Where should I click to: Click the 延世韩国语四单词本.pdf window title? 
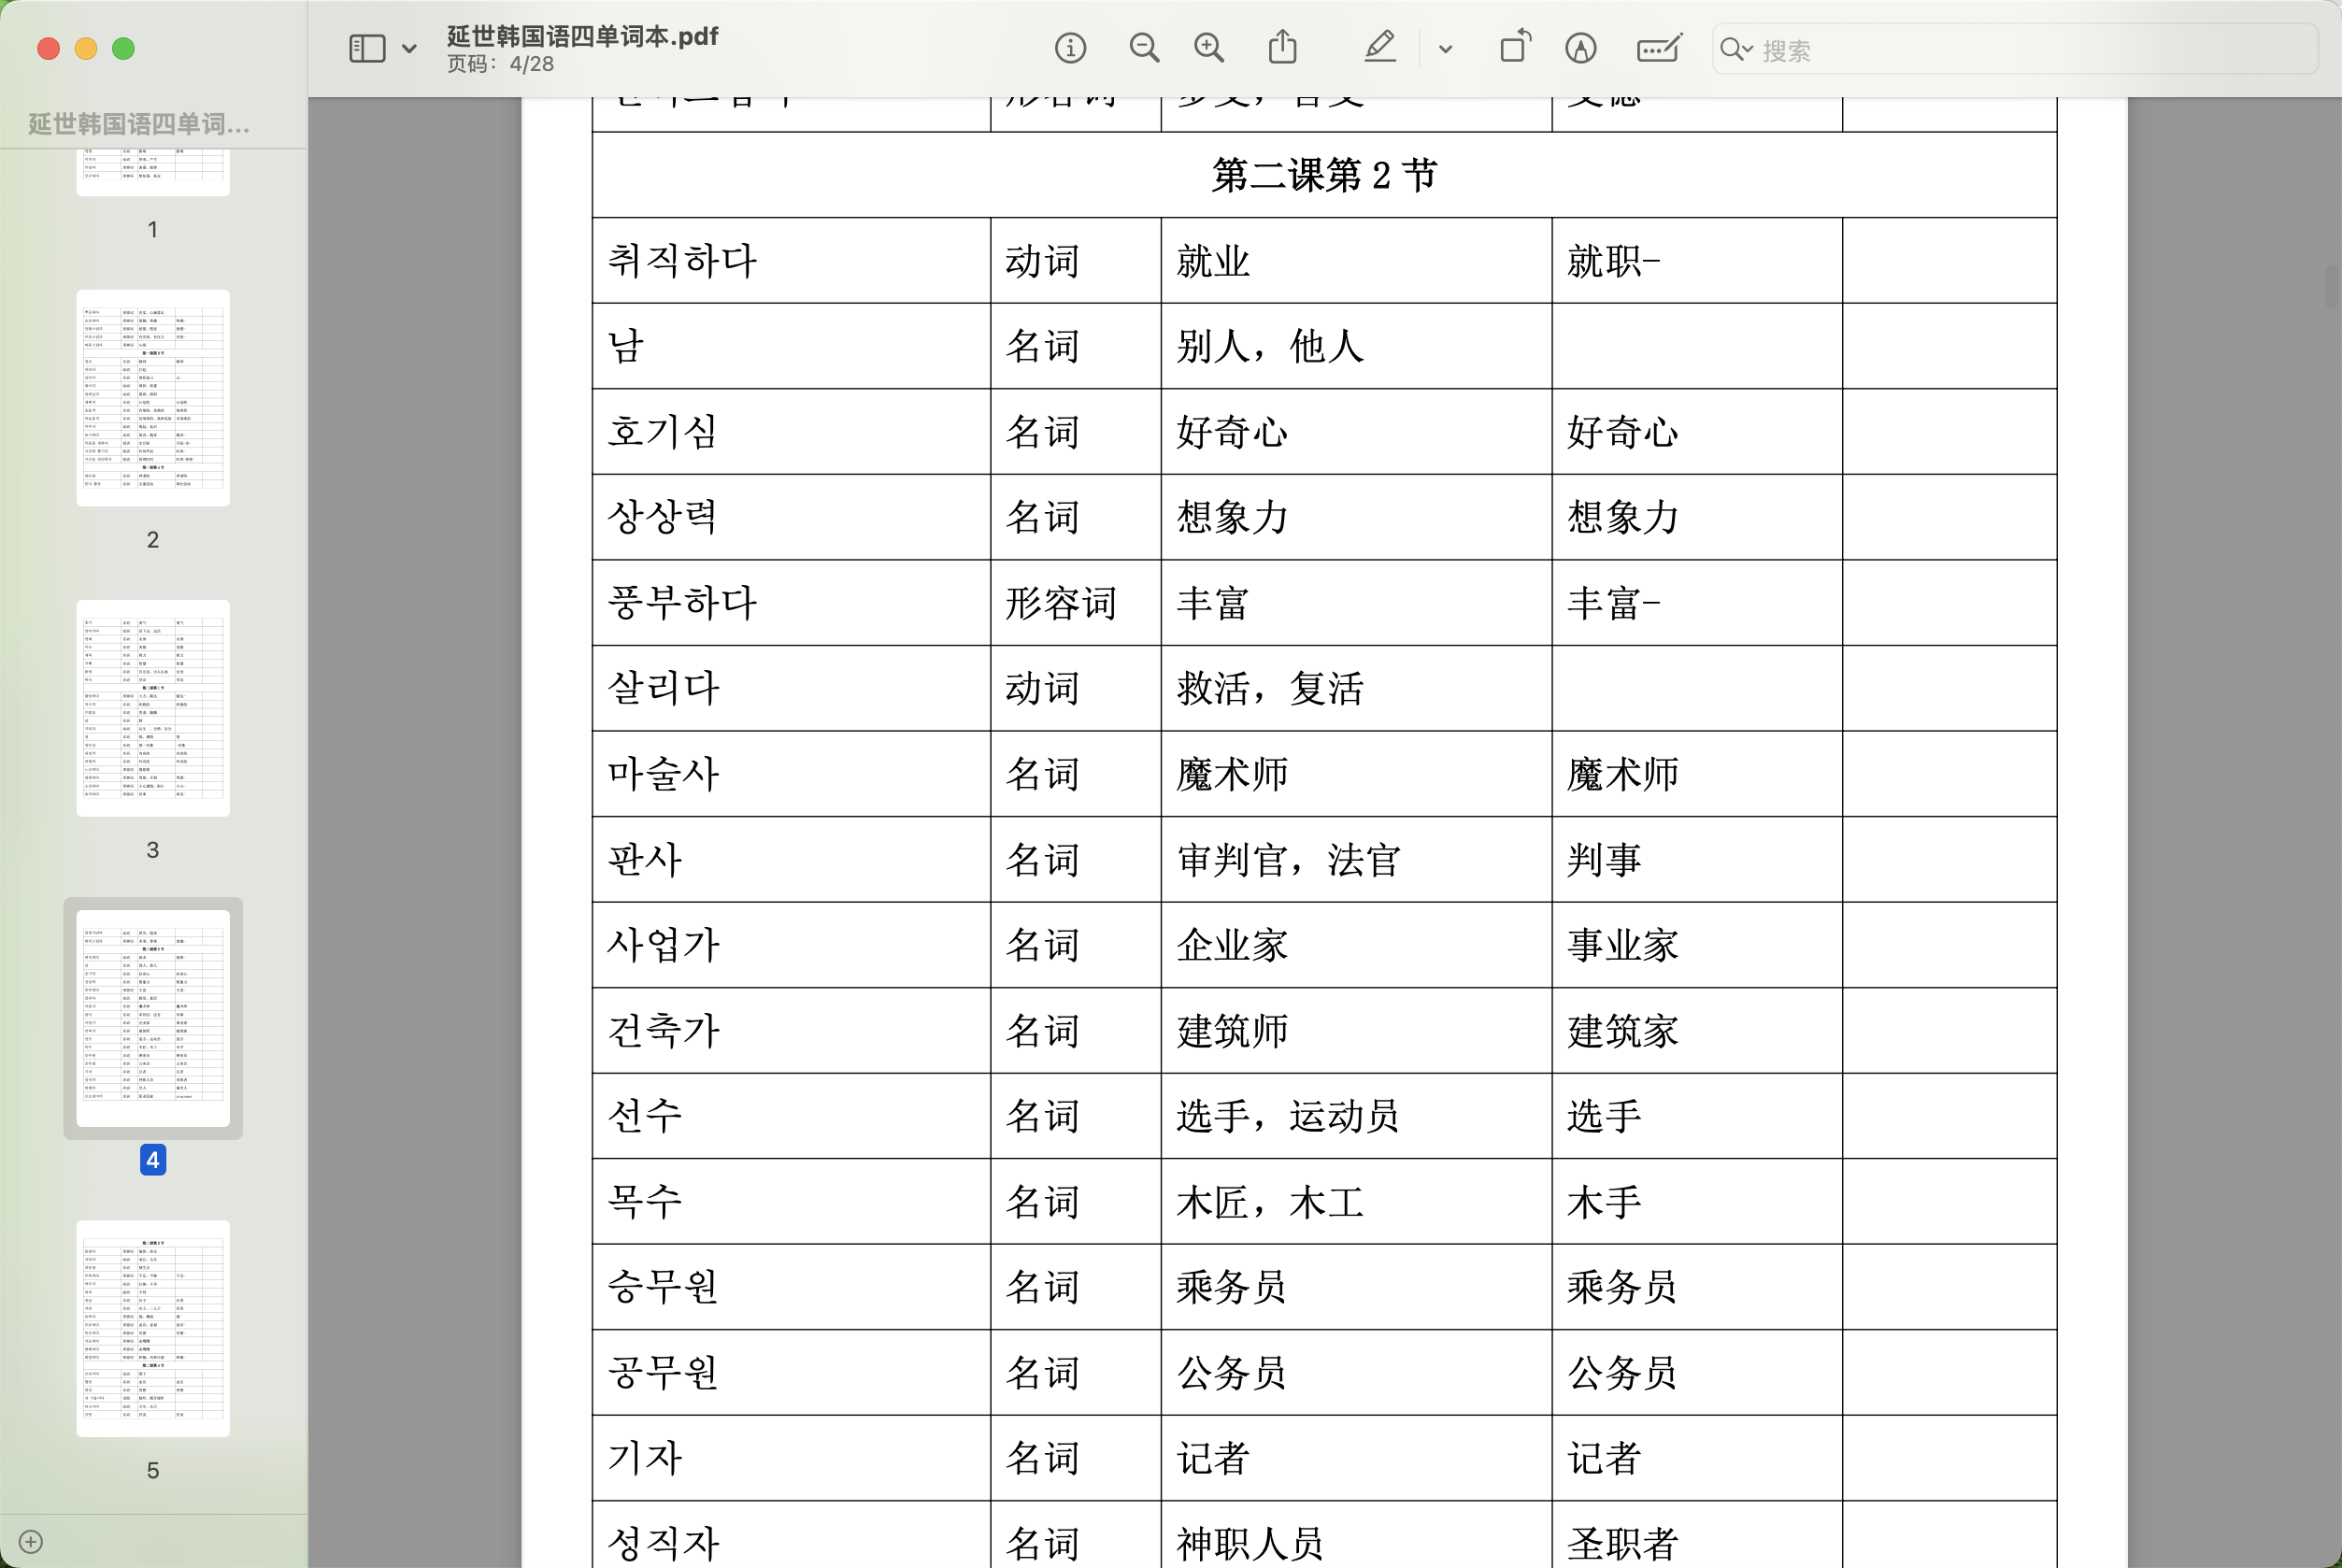coord(582,36)
